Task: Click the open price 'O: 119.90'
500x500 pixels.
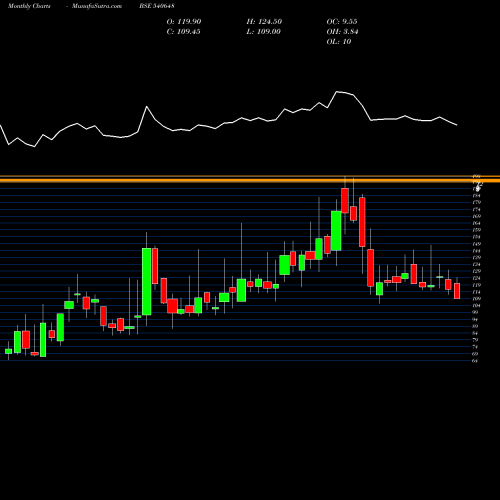Action: tap(184, 22)
